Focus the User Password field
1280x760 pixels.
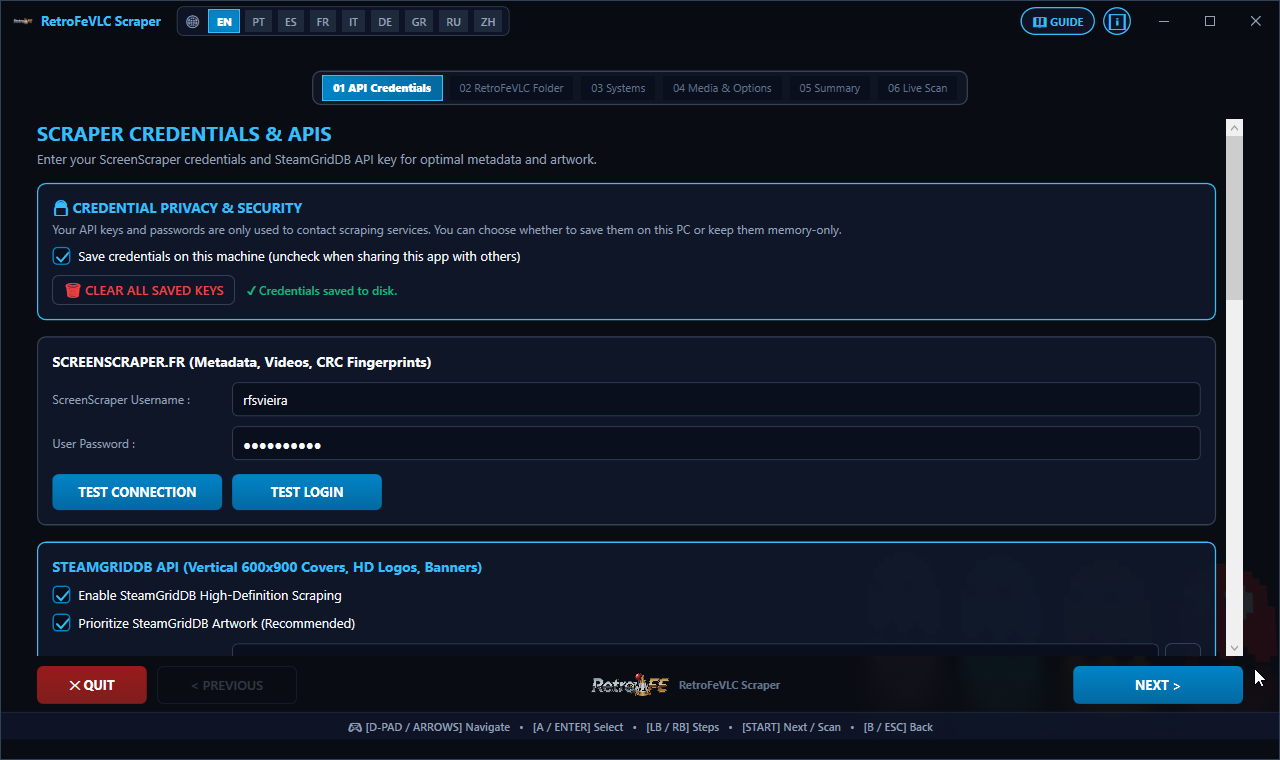[x=716, y=444]
